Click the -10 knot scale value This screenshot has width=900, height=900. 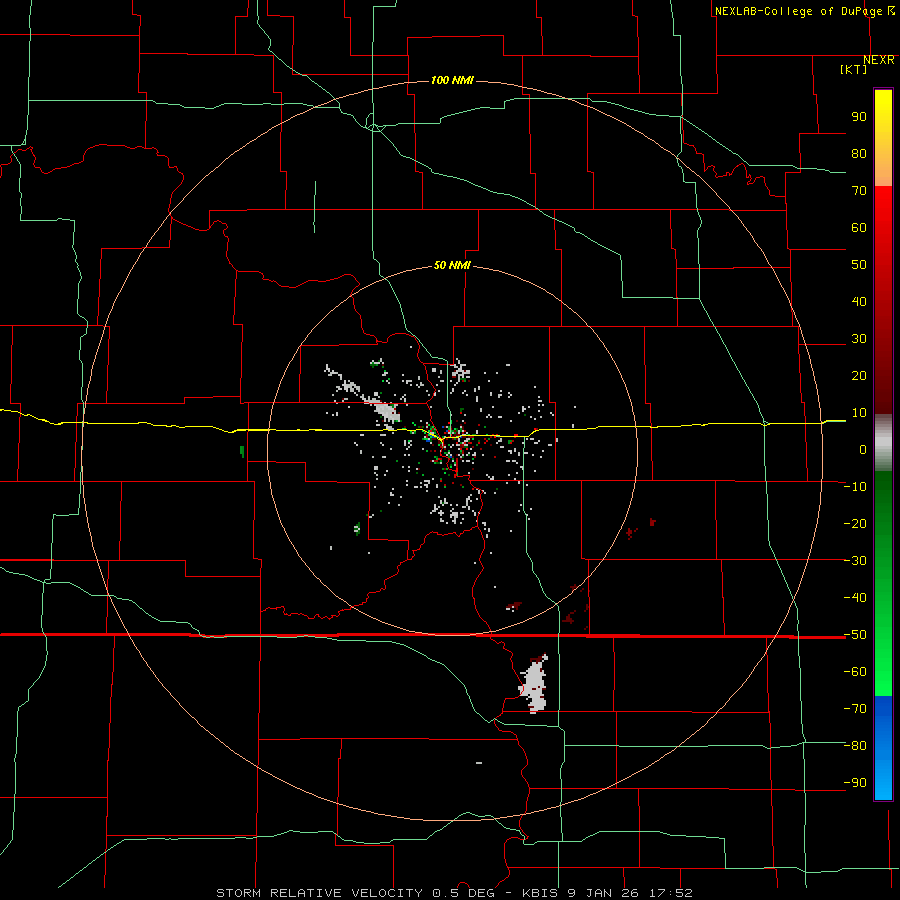click(x=855, y=487)
